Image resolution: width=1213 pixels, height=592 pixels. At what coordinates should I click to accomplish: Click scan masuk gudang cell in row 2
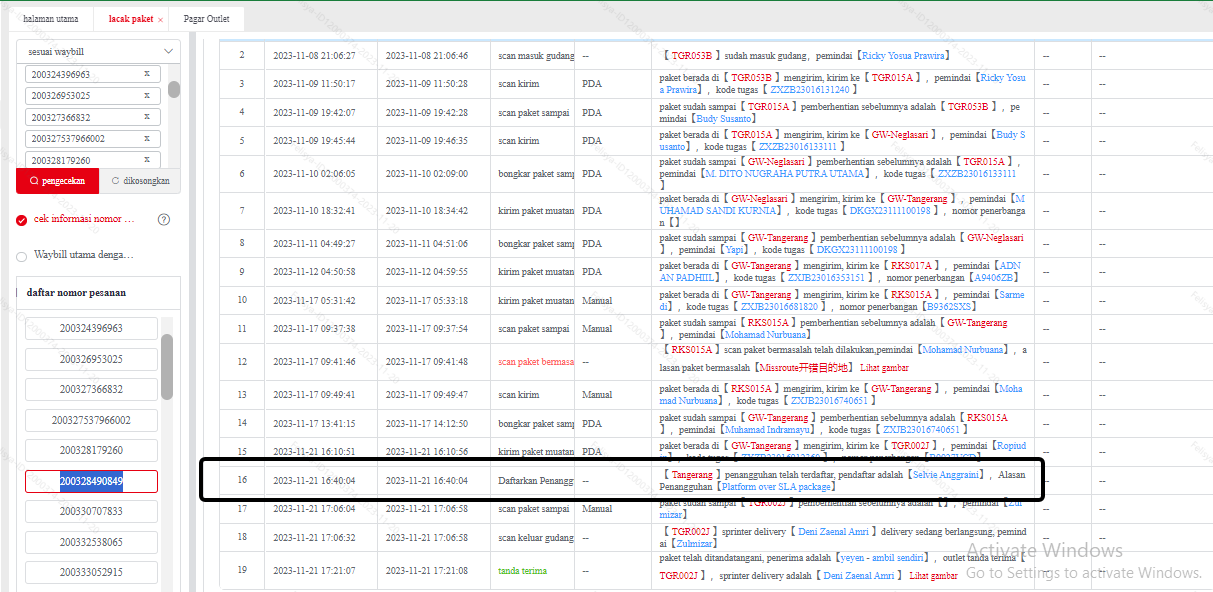pos(534,56)
